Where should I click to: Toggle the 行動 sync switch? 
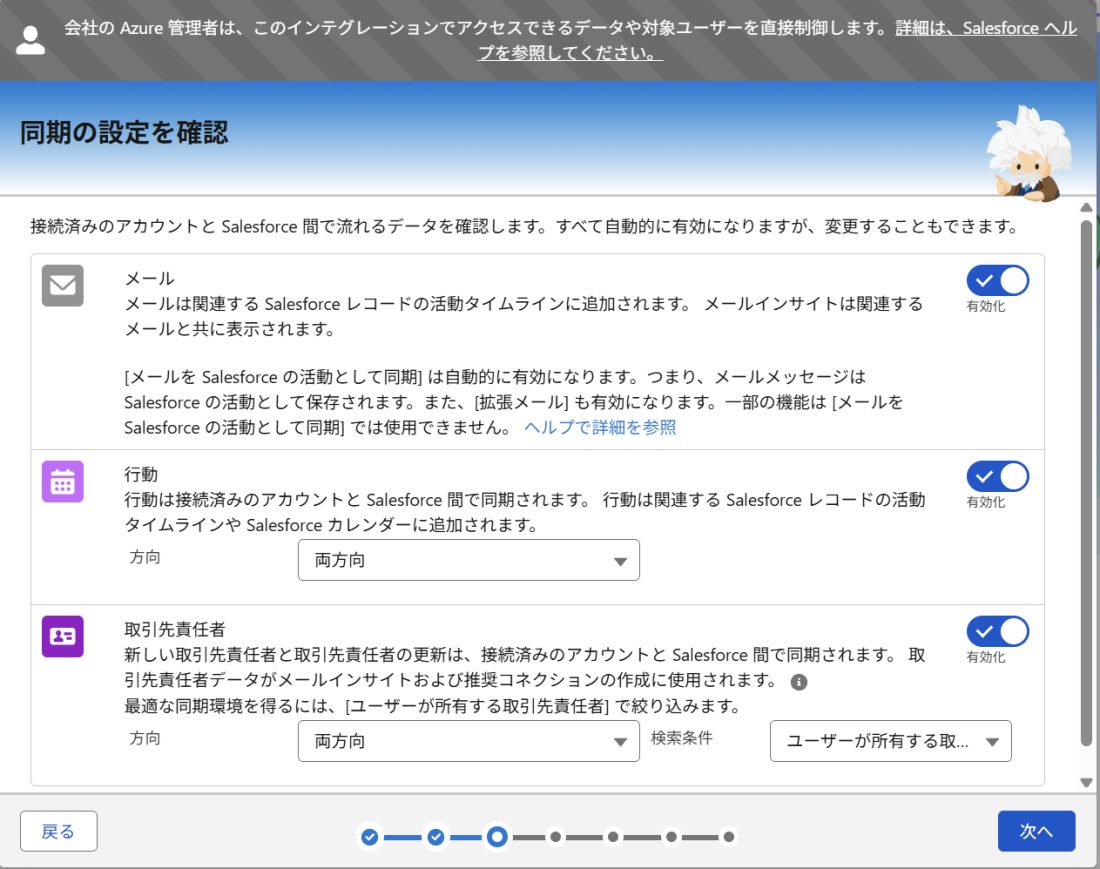[x=998, y=477]
